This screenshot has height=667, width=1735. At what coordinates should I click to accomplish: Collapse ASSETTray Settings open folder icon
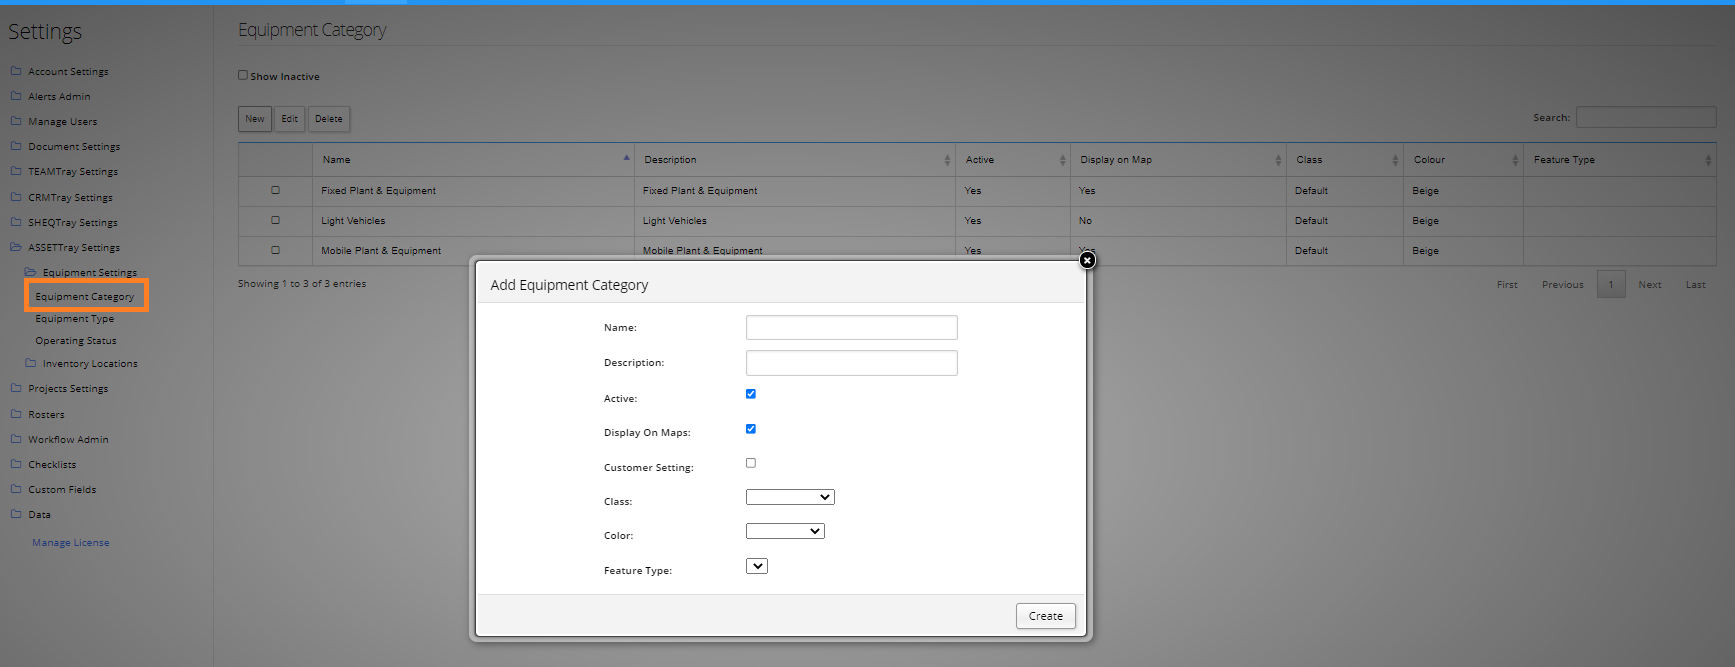coord(16,247)
